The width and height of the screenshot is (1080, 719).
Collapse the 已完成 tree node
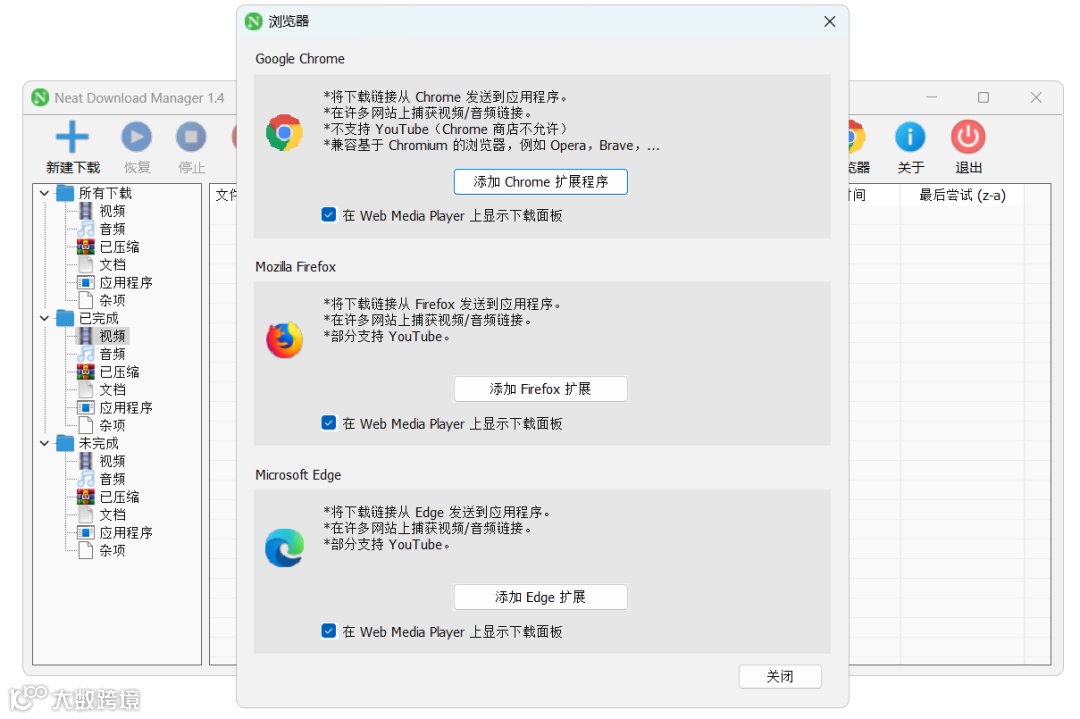(x=44, y=318)
